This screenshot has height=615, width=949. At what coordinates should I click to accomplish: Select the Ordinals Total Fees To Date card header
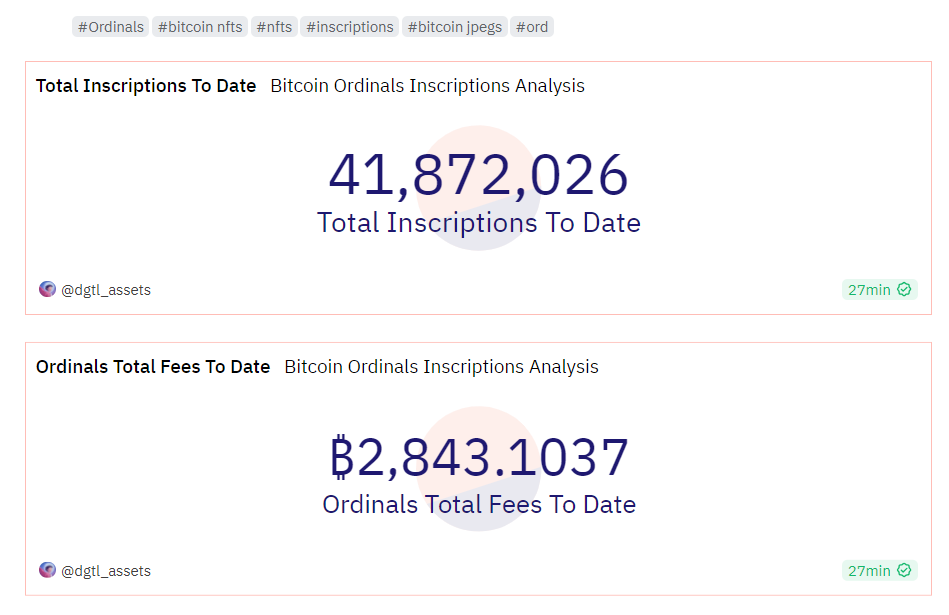[152, 367]
